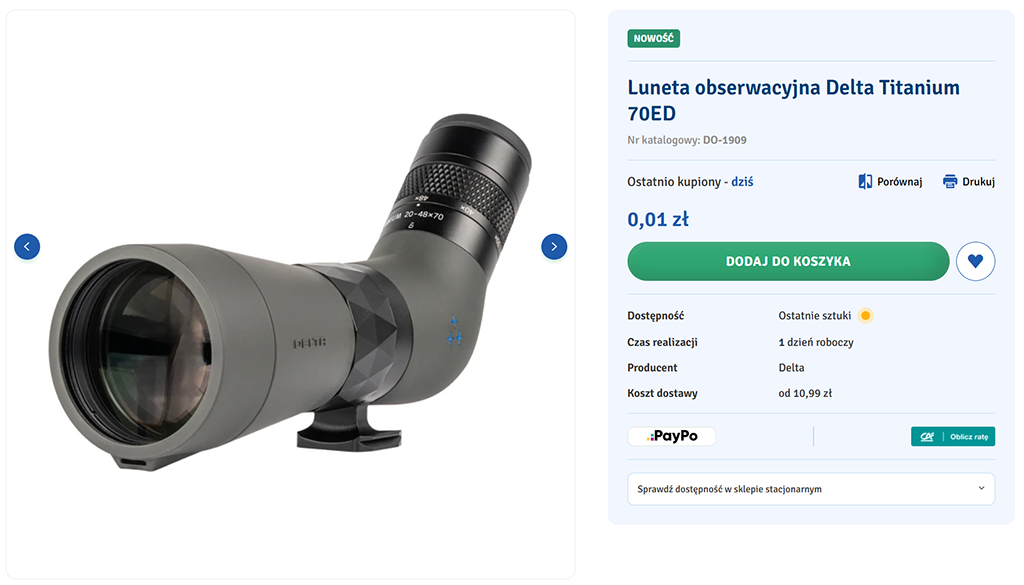The width and height of the screenshot is (1024, 585).
Task: Click the Porównaj compare icon
Action: (866, 182)
